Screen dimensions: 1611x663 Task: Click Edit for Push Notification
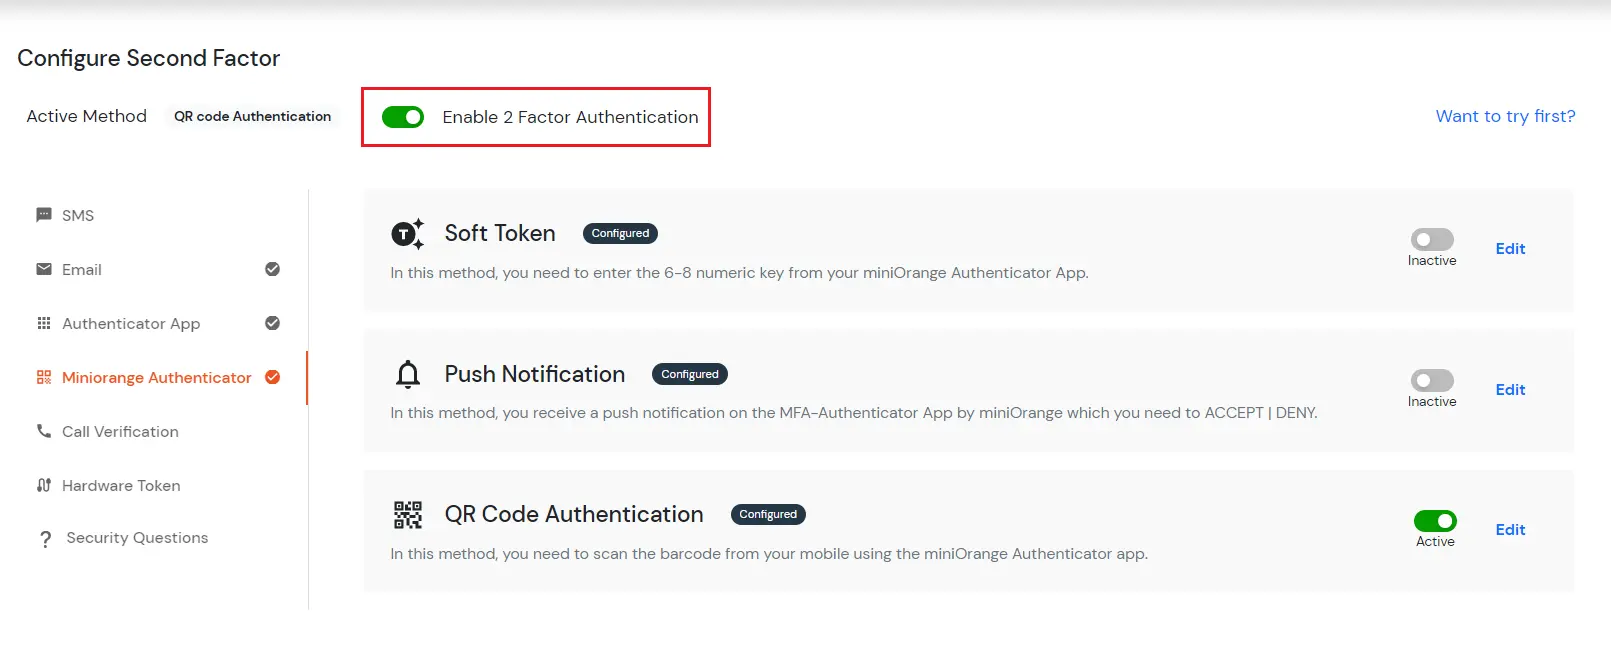click(x=1510, y=390)
